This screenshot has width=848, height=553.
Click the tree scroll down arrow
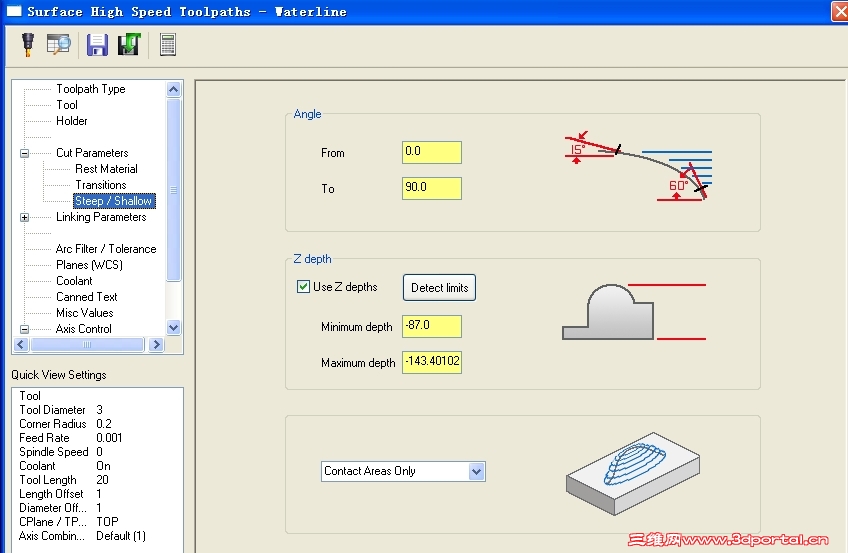point(174,328)
